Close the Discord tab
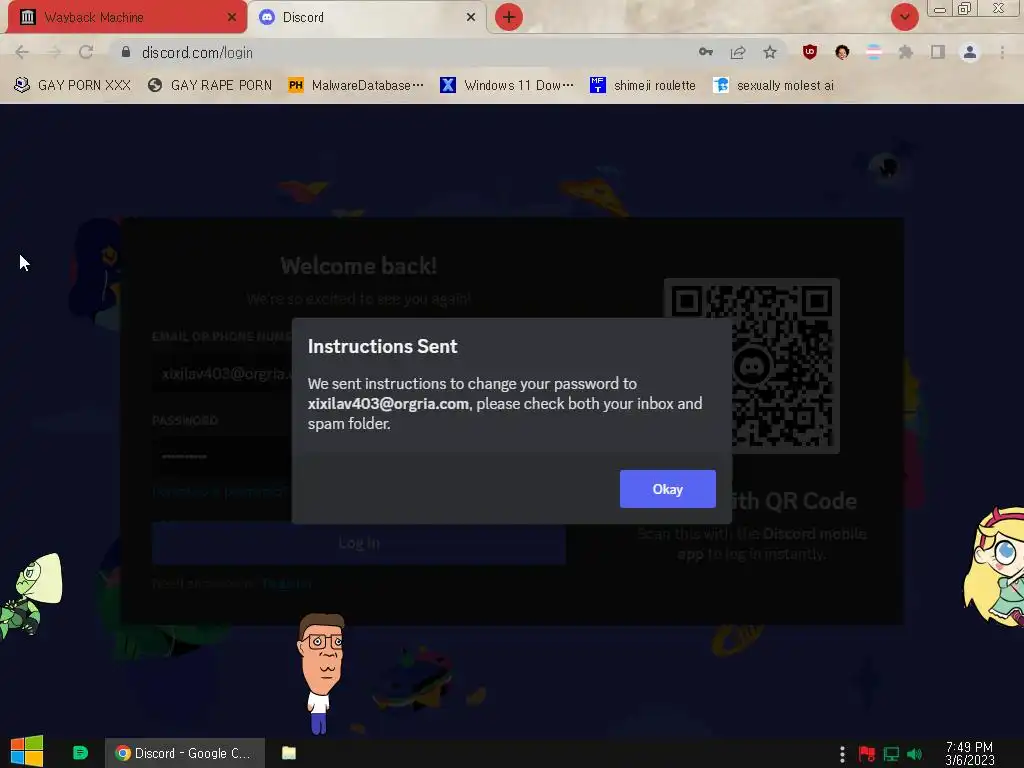 [x=471, y=18]
